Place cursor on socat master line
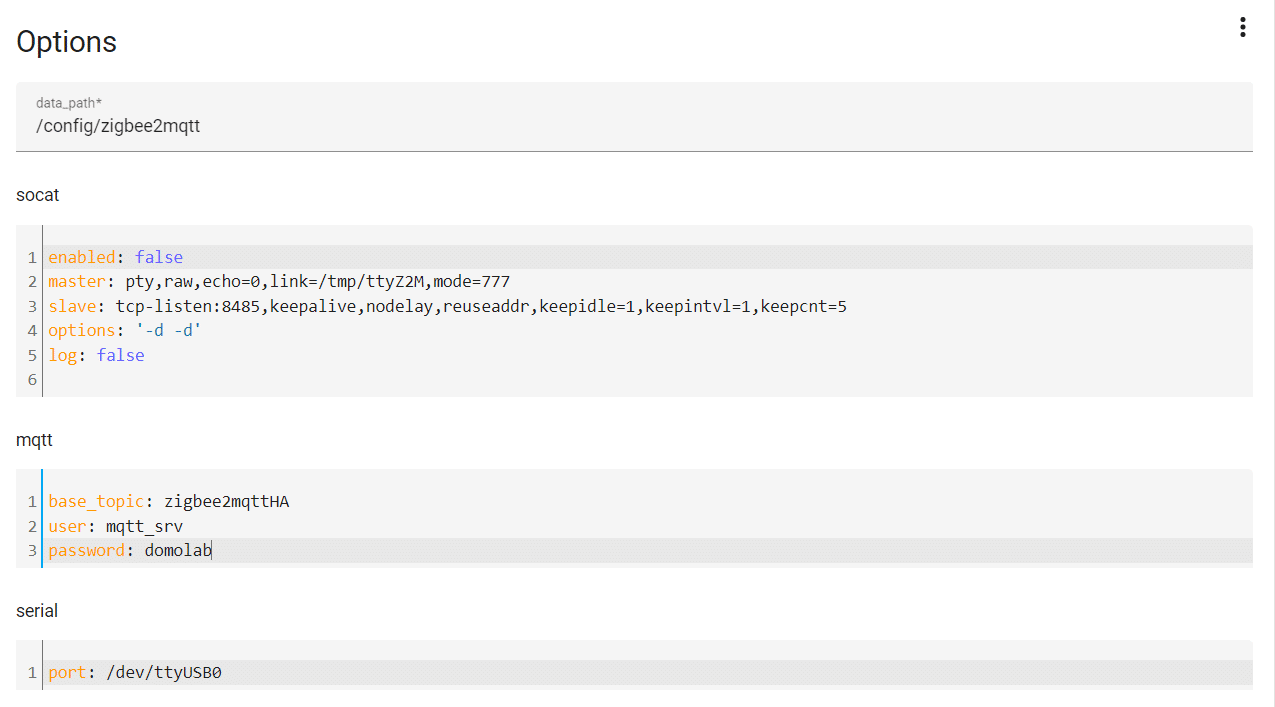The height and width of the screenshot is (707, 1275). pyautogui.click(x=650, y=281)
